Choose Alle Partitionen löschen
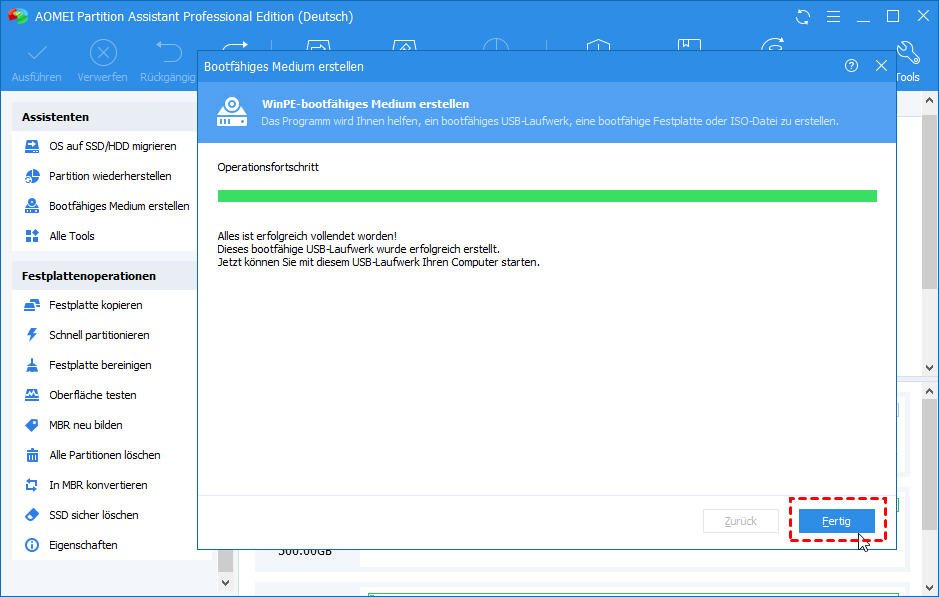The image size is (939, 597). pos(105,455)
